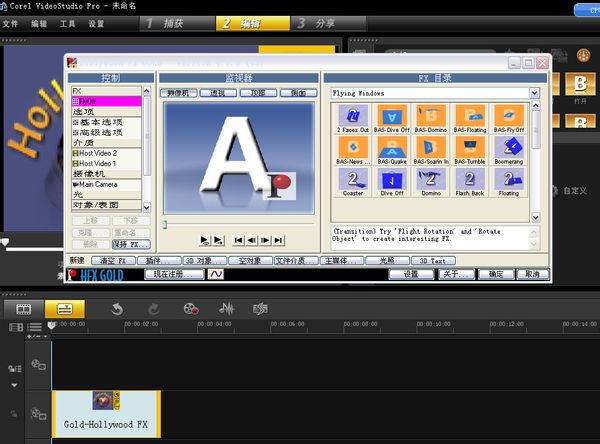Viewport: 600px width, 444px height.
Task: Select the Dive Off effect icon
Action: pyautogui.click(x=392, y=182)
